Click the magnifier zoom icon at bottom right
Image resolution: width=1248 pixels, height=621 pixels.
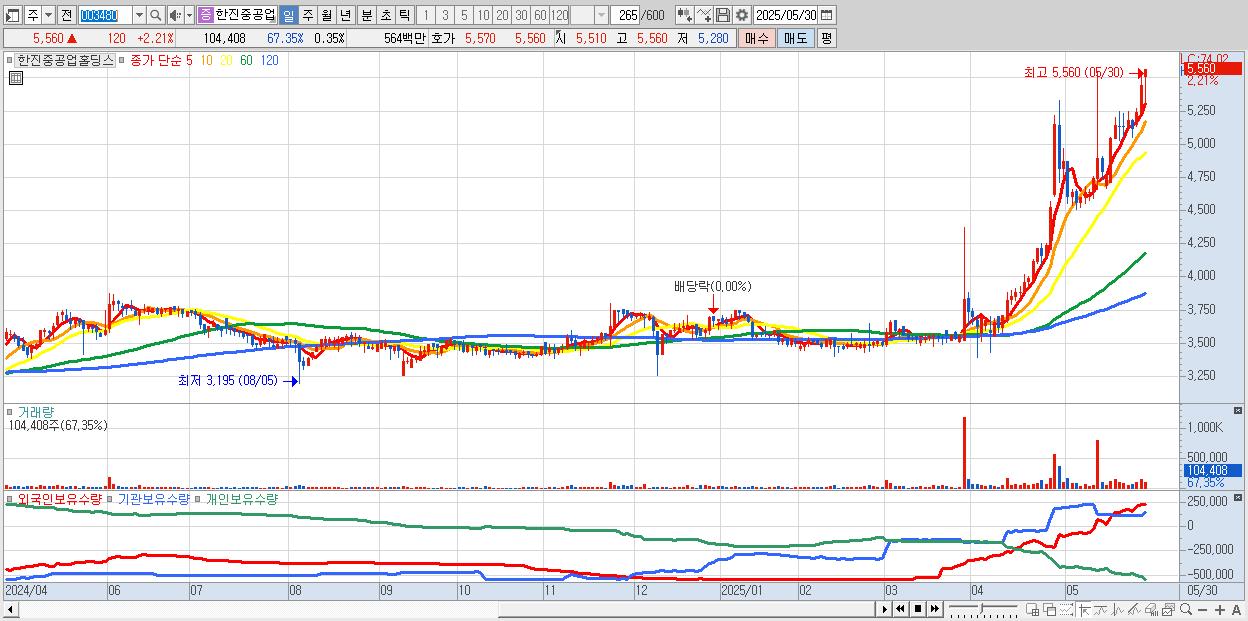[1186, 609]
